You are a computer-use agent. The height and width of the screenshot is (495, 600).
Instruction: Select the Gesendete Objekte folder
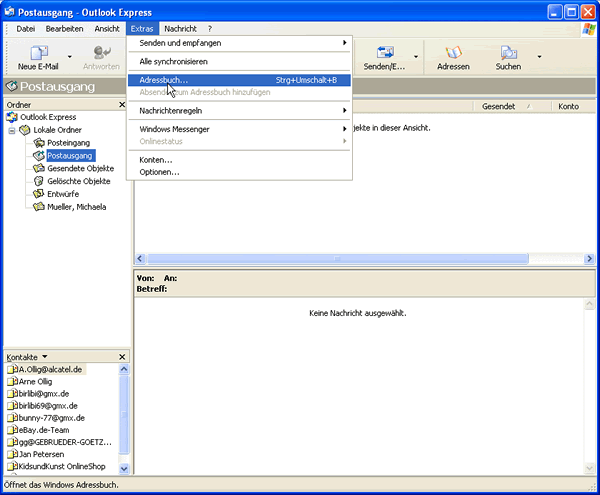[79, 168]
